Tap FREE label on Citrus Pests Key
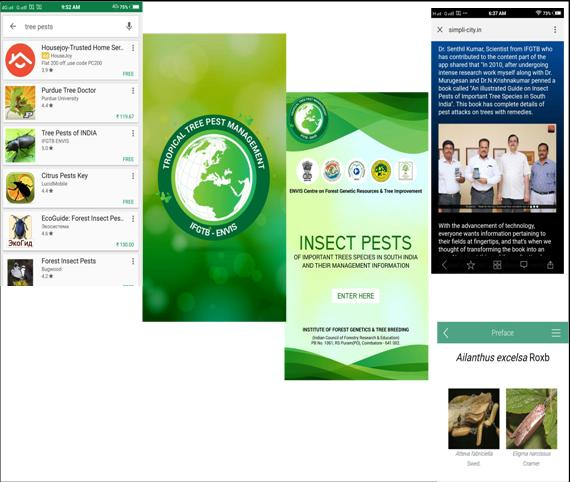The width and height of the screenshot is (570, 482). 128,202
